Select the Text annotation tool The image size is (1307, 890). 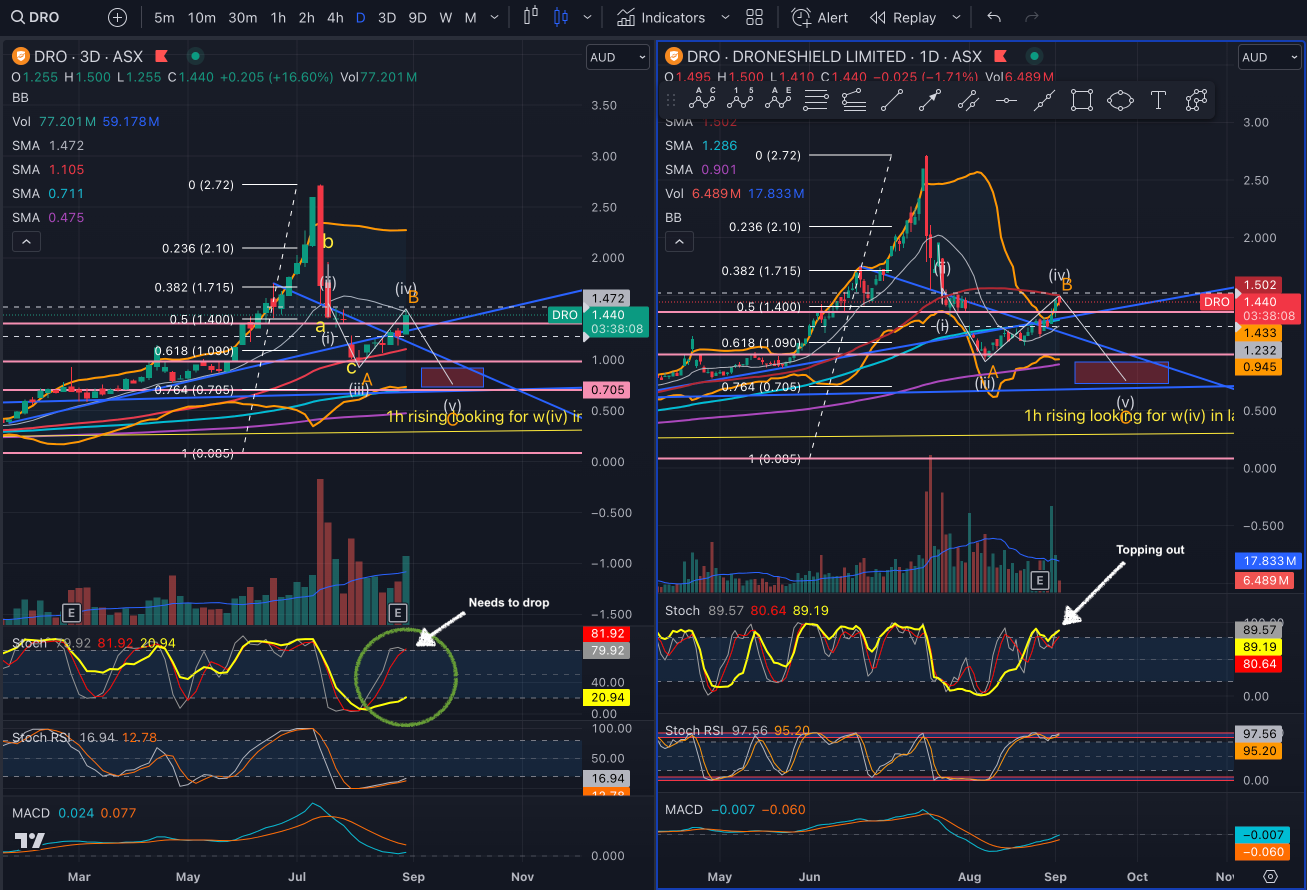pyautogui.click(x=1158, y=99)
